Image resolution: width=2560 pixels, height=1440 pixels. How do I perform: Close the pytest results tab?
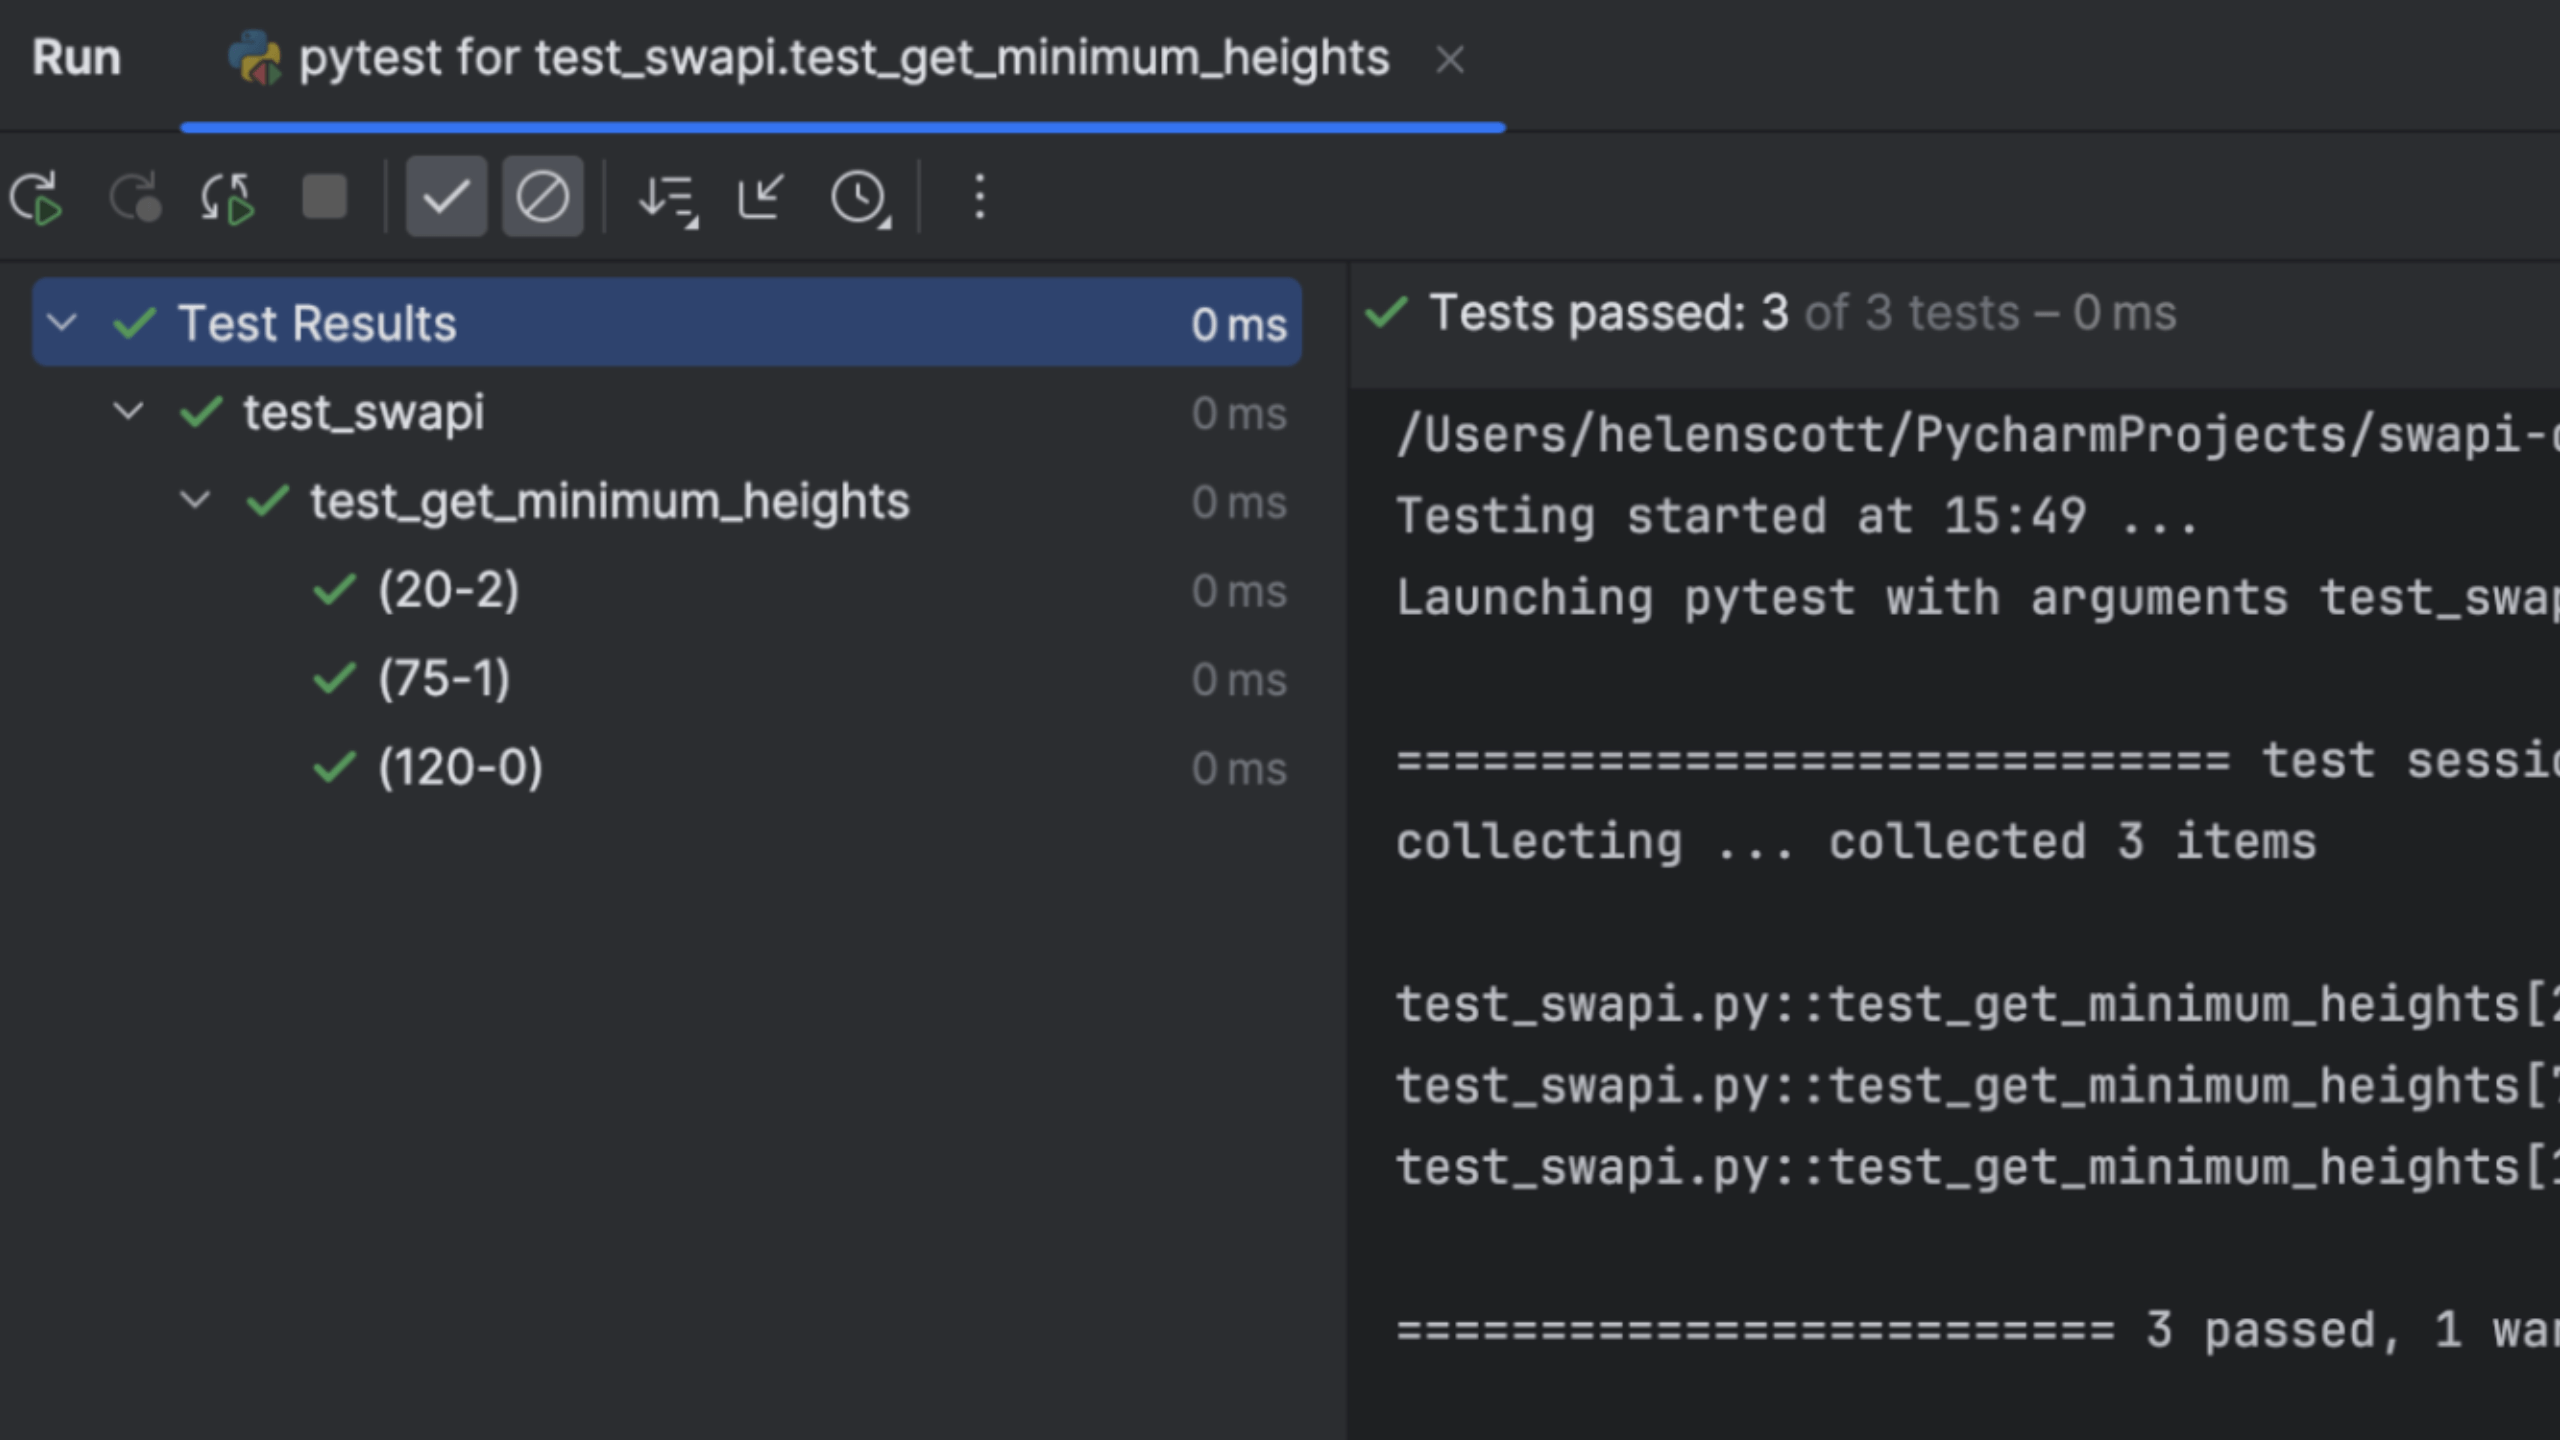coord(1450,60)
